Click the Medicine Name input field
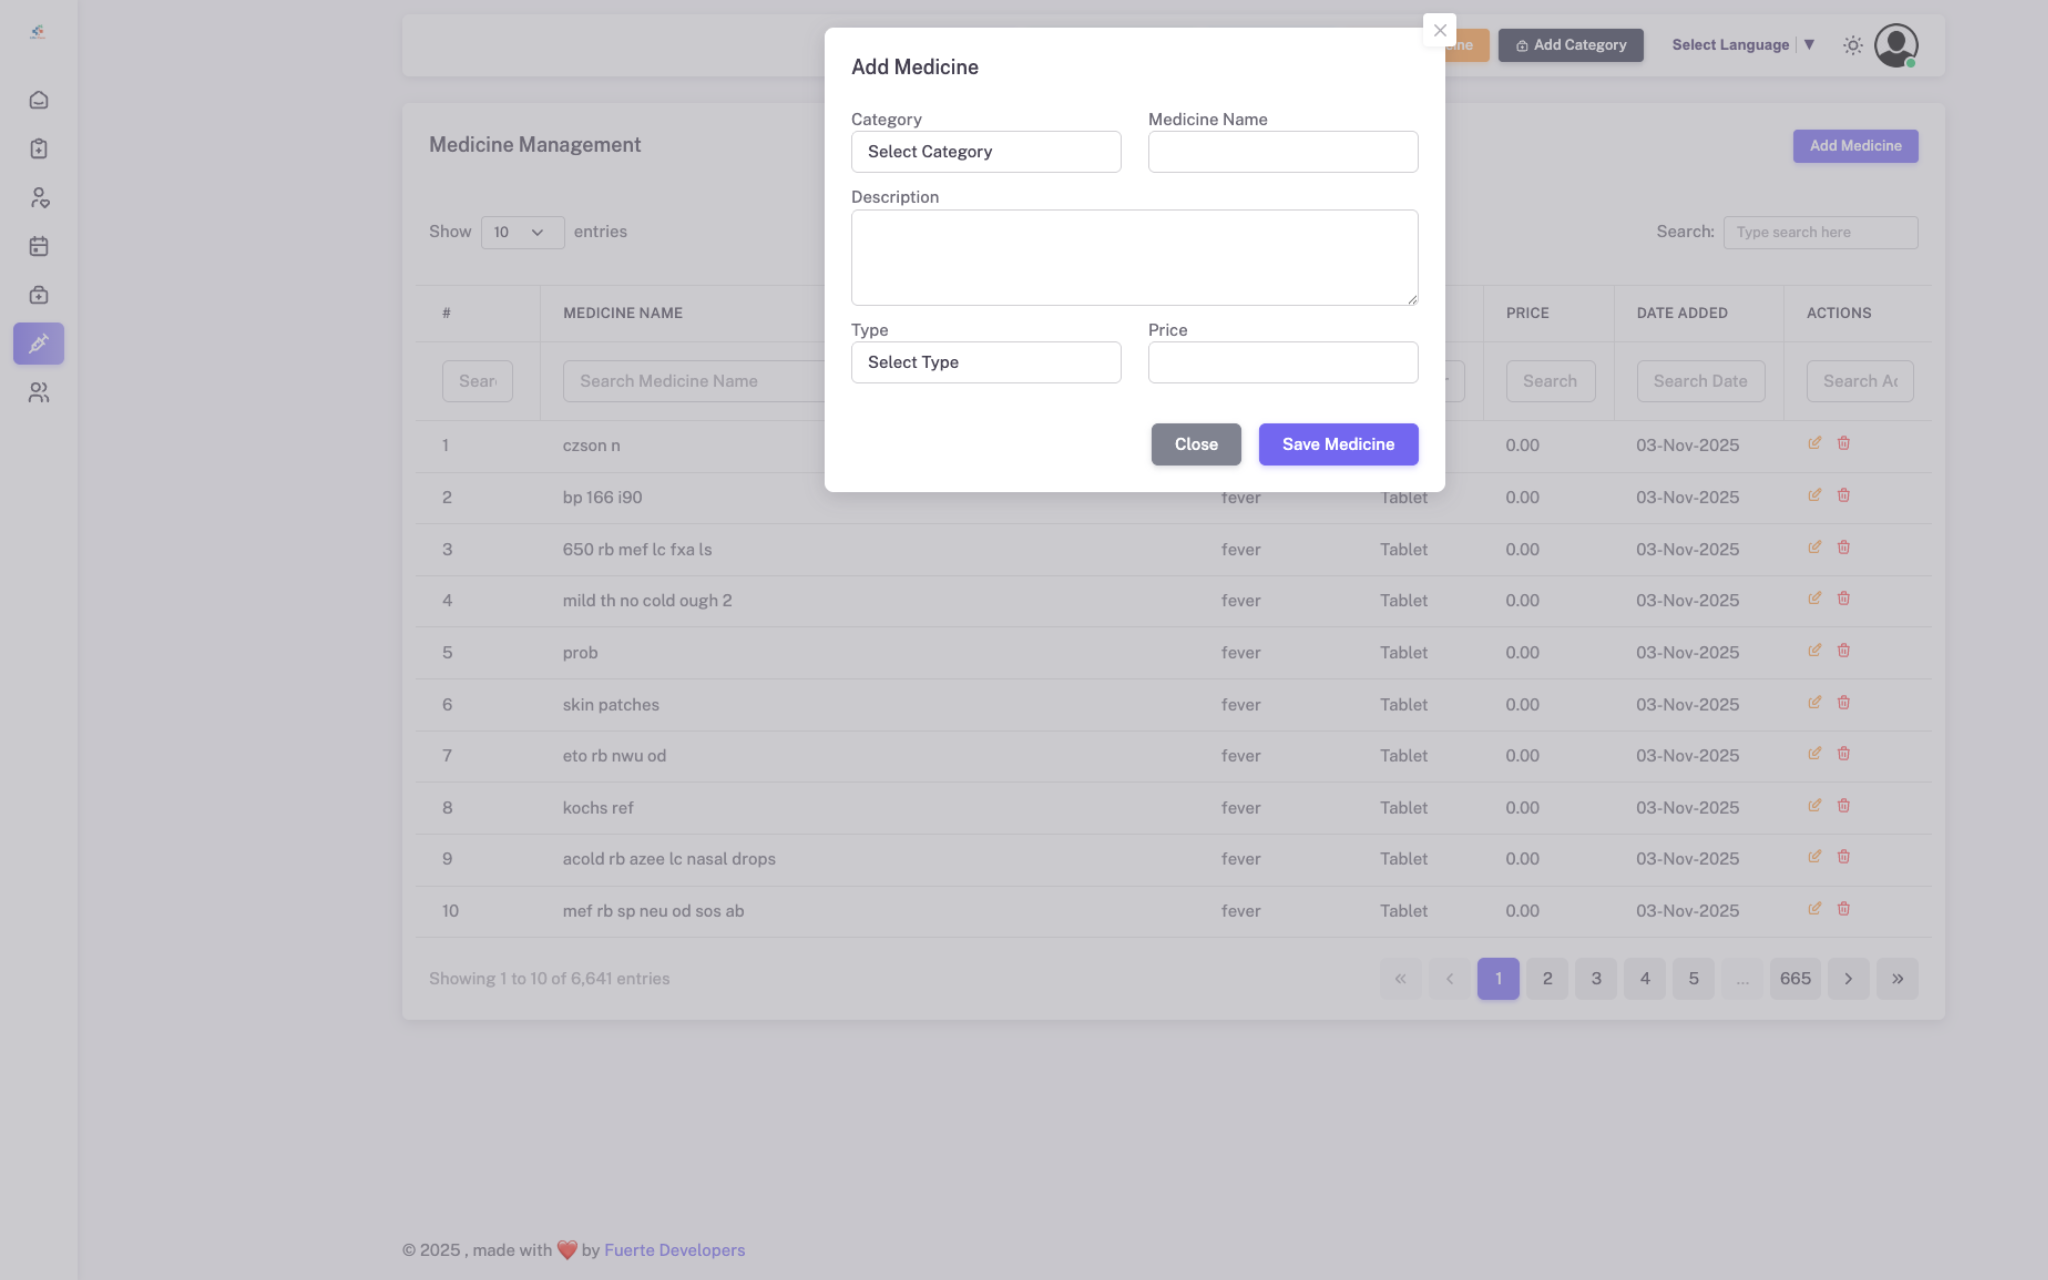This screenshot has height=1280, width=2048. 1282,152
